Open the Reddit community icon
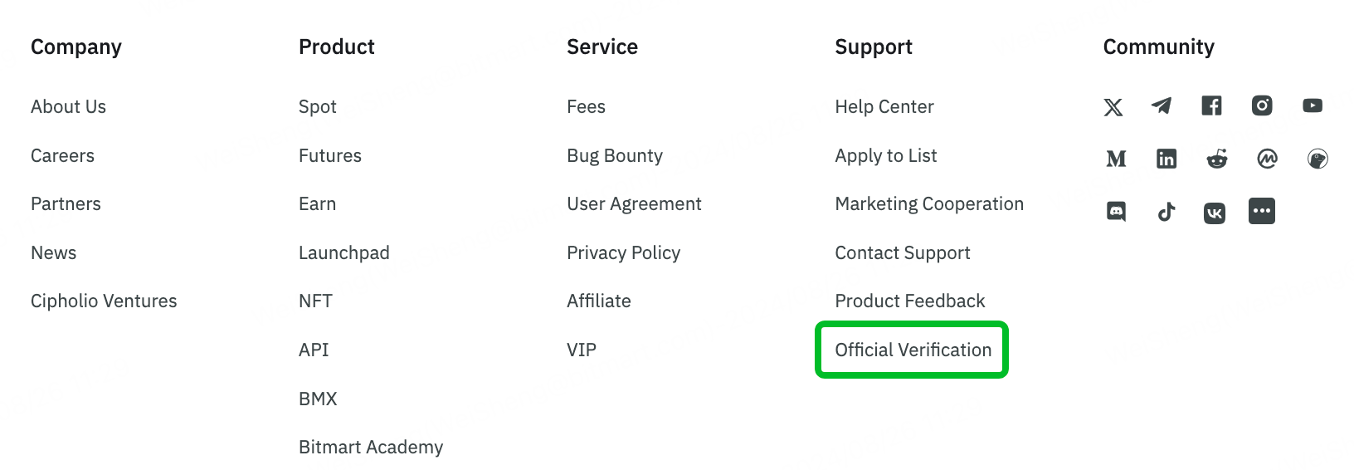Screen dimensions: 1356x471 (x=1217, y=159)
